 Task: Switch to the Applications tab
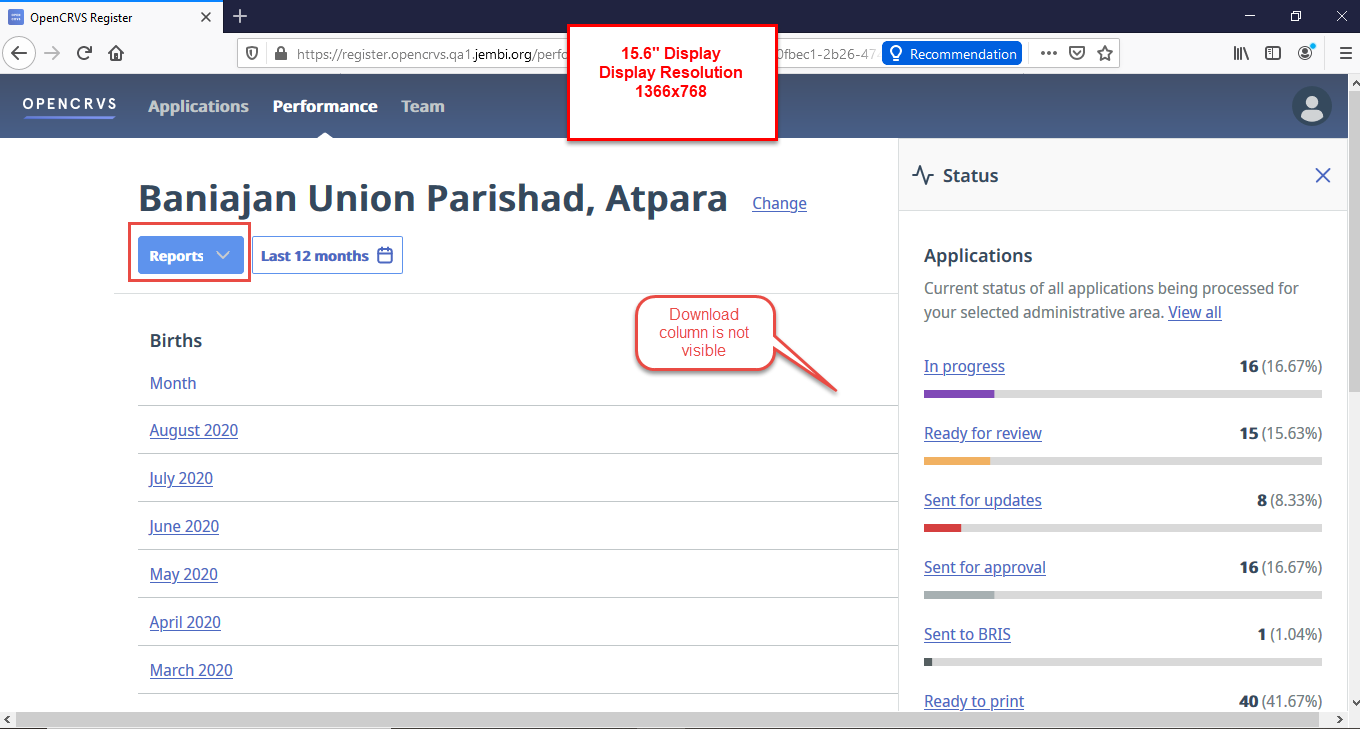coord(198,106)
